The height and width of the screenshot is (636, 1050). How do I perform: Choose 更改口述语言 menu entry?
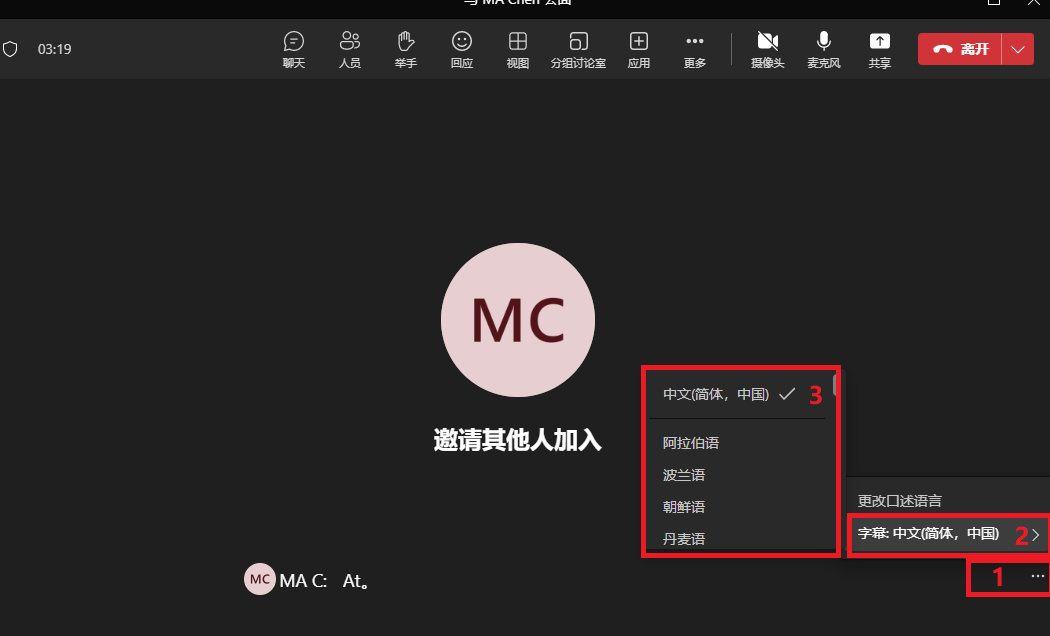pos(899,501)
